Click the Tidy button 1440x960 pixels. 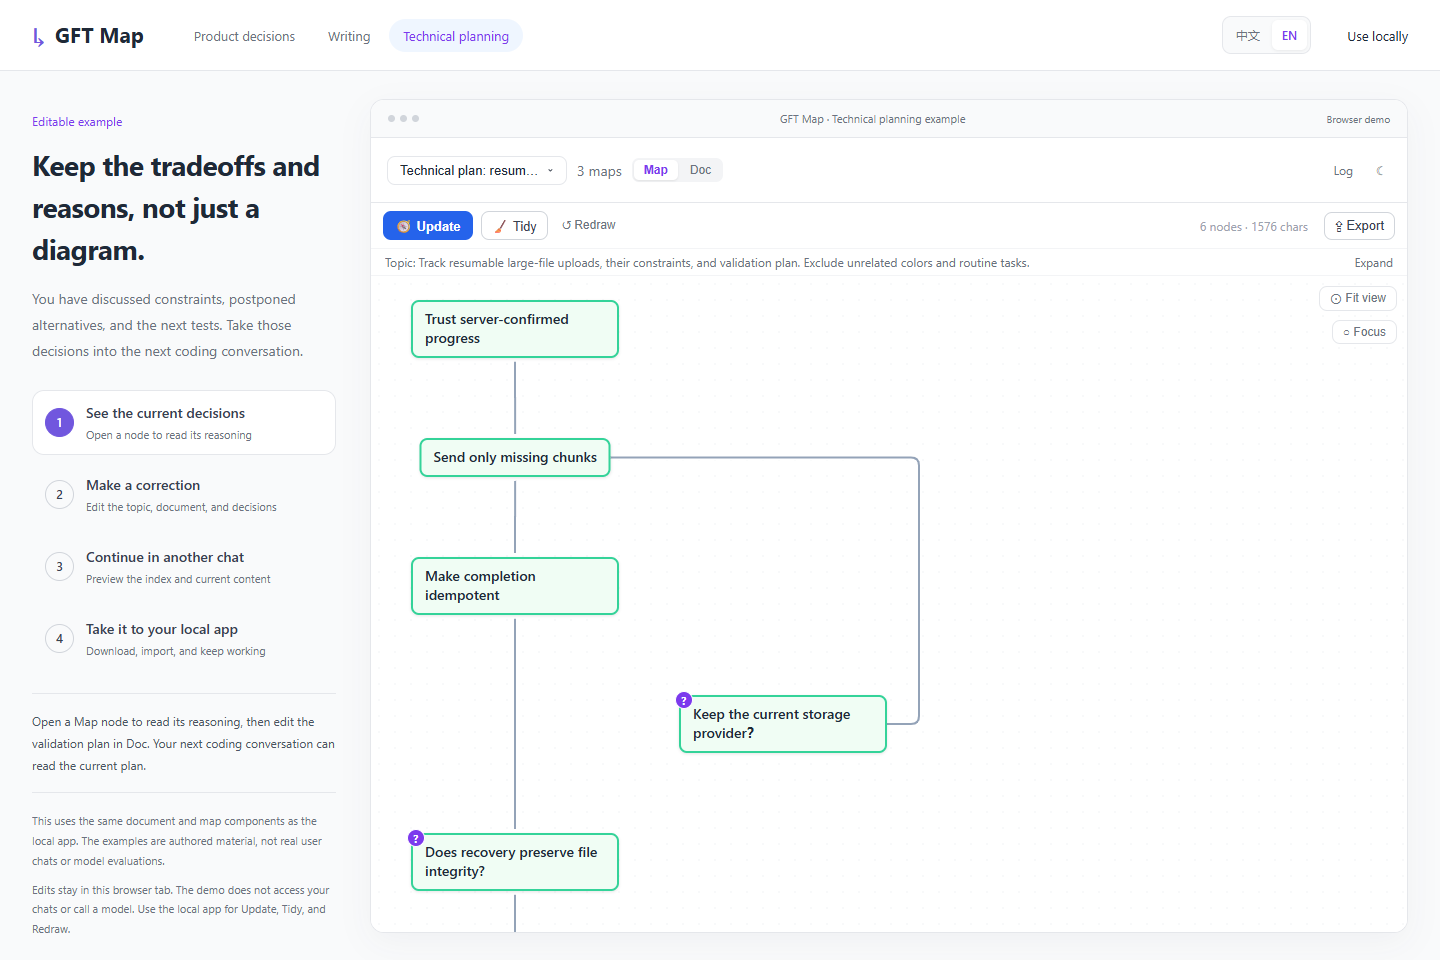coord(514,226)
